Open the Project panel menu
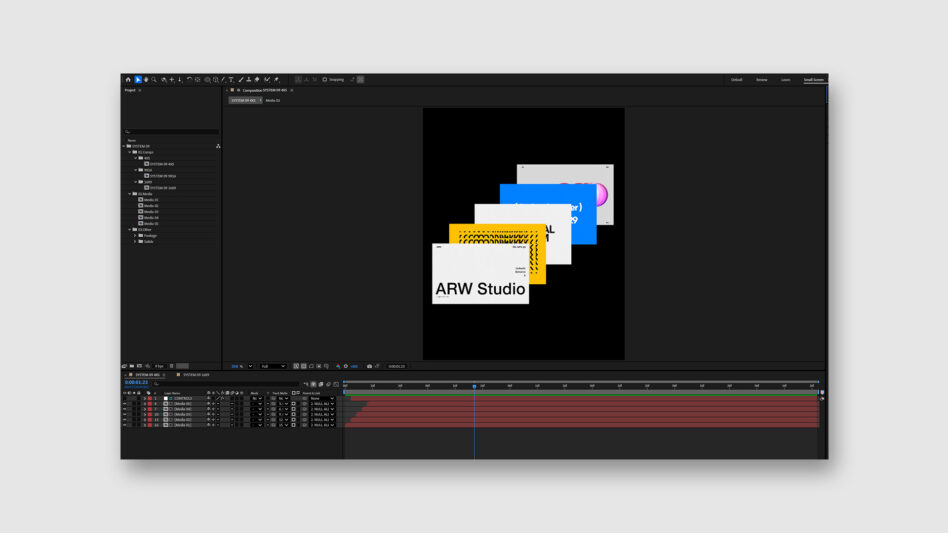 point(140,90)
